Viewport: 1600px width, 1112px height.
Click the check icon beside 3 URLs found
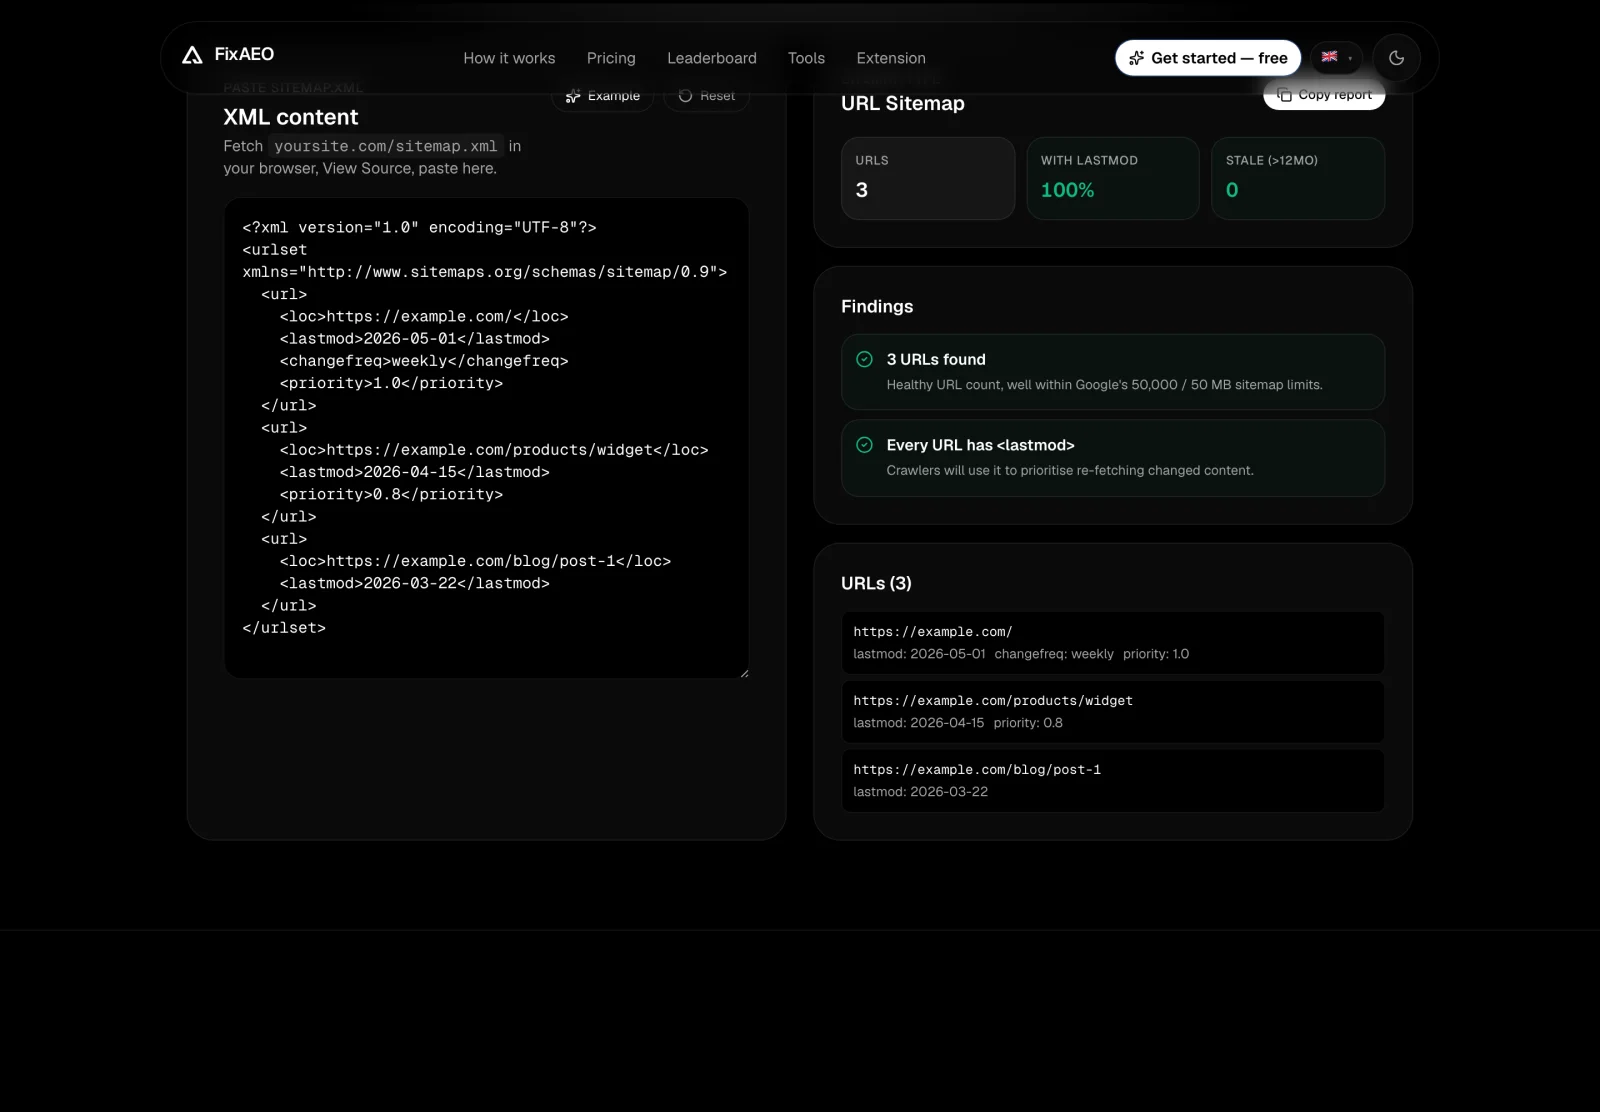pos(865,359)
